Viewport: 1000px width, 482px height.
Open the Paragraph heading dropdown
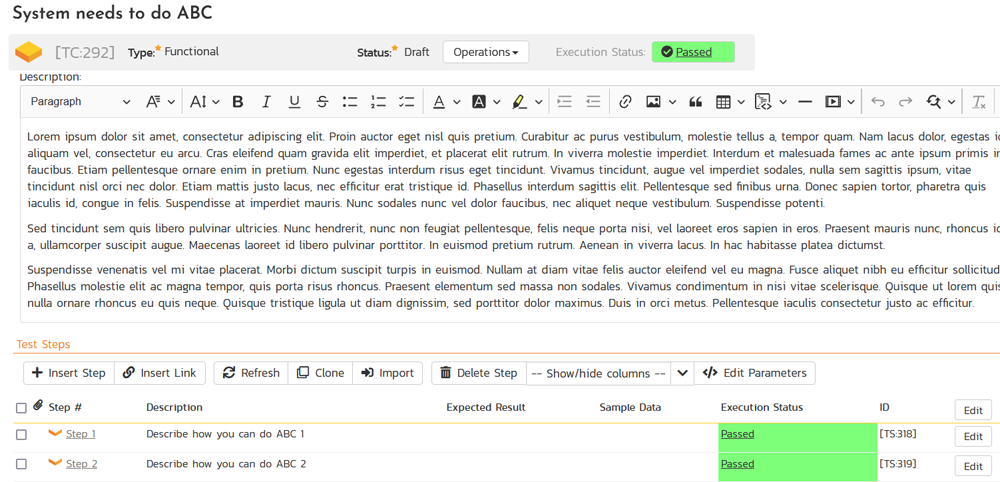click(80, 101)
